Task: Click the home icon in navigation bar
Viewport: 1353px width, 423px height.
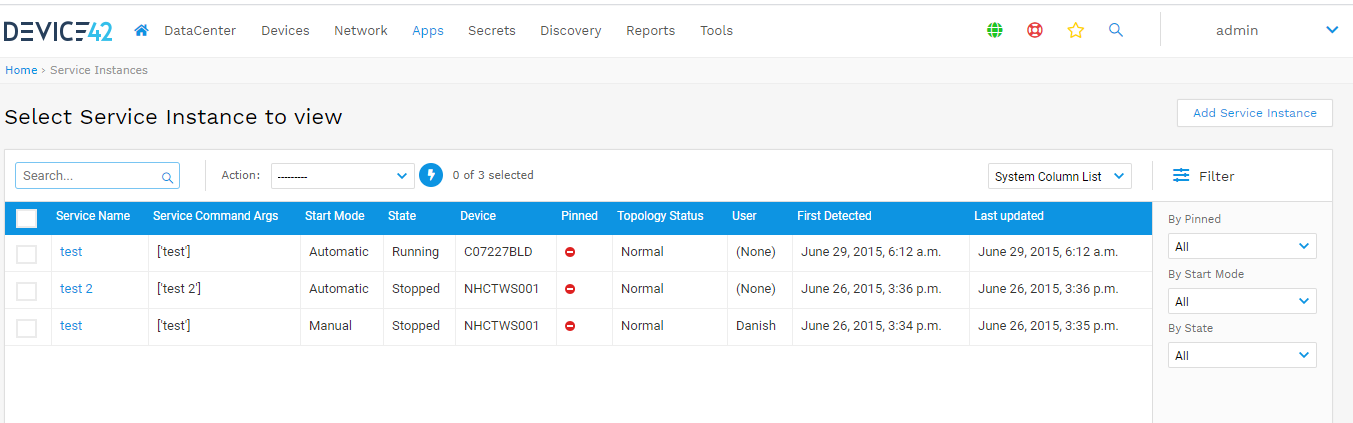Action: 141,30
